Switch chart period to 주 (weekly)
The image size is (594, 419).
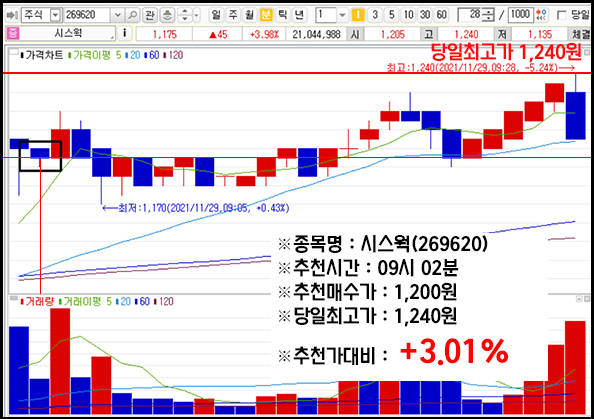[x=233, y=15]
